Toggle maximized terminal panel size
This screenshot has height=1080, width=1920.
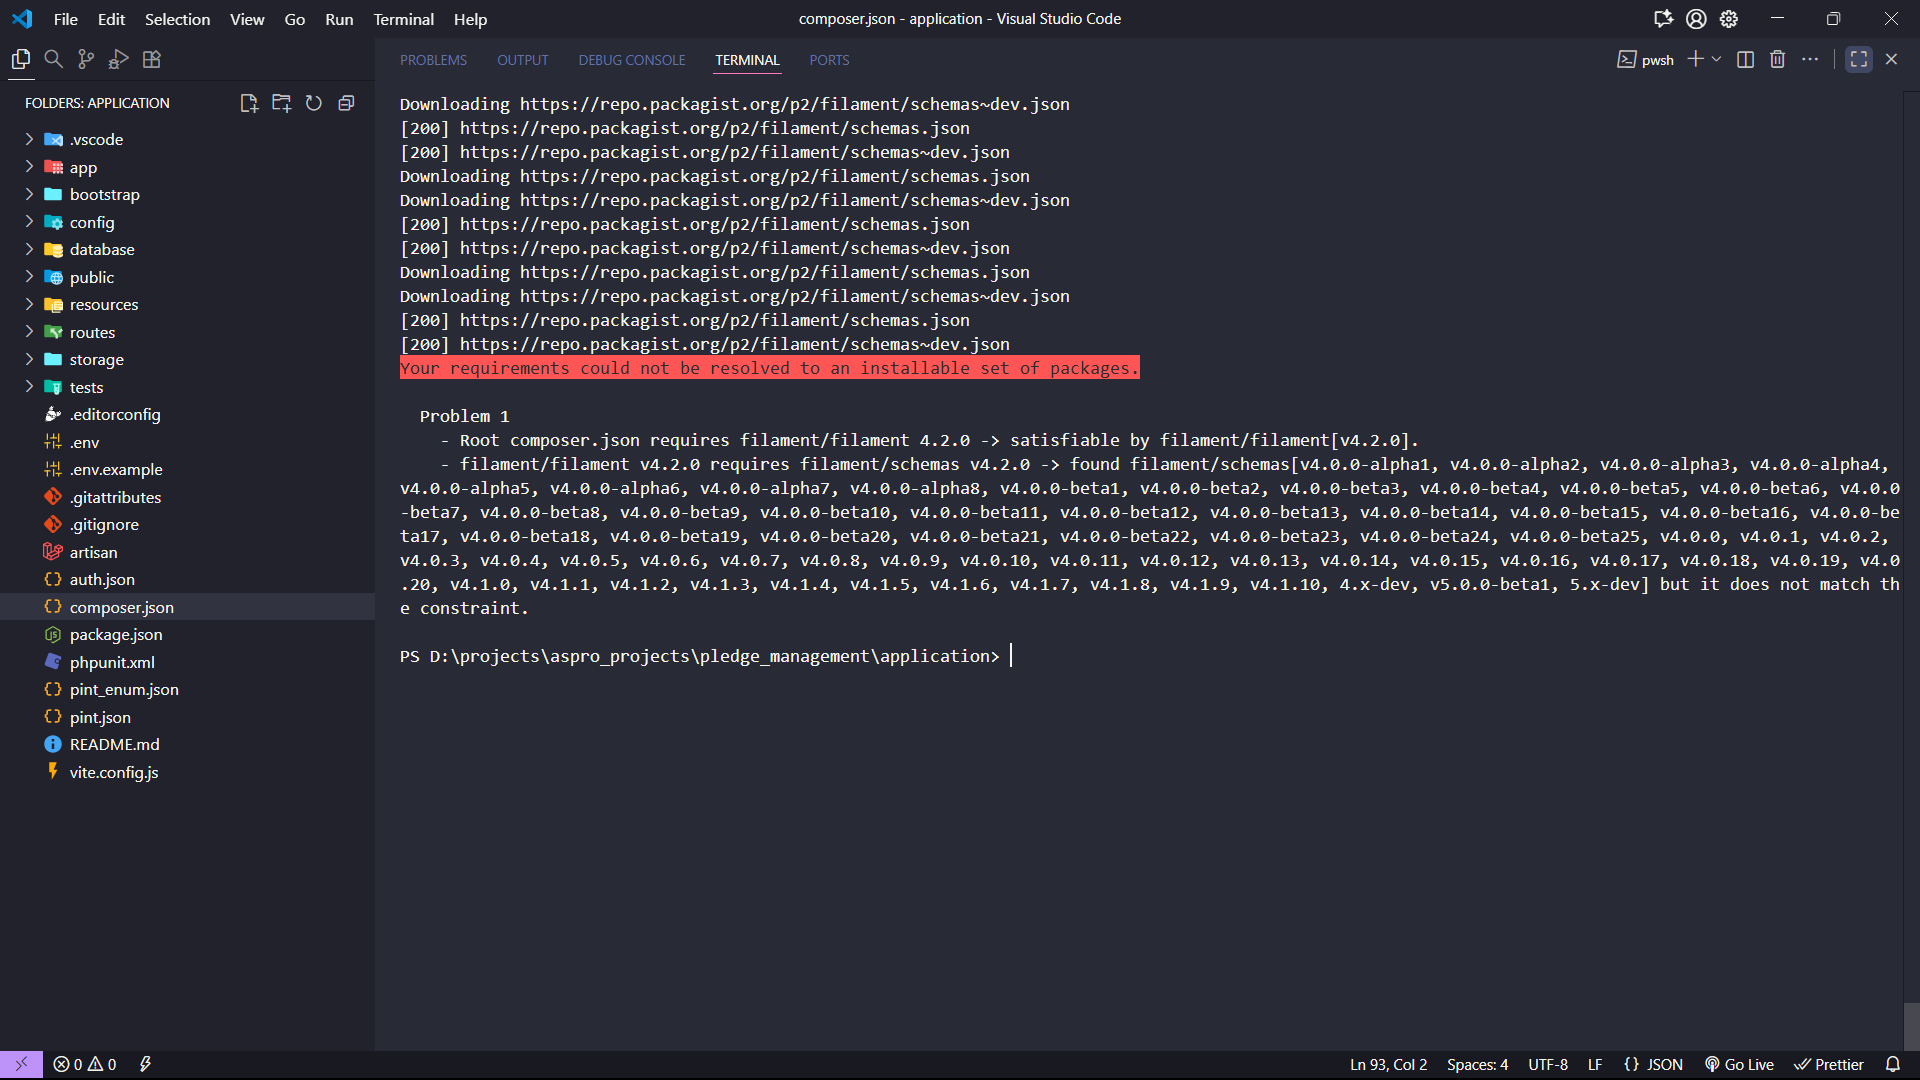click(1859, 60)
